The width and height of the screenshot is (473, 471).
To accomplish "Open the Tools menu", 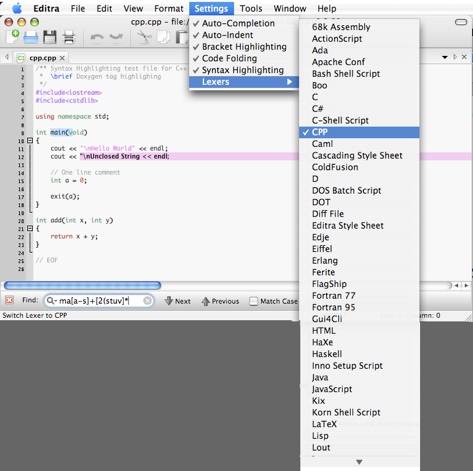I will point(251,8).
